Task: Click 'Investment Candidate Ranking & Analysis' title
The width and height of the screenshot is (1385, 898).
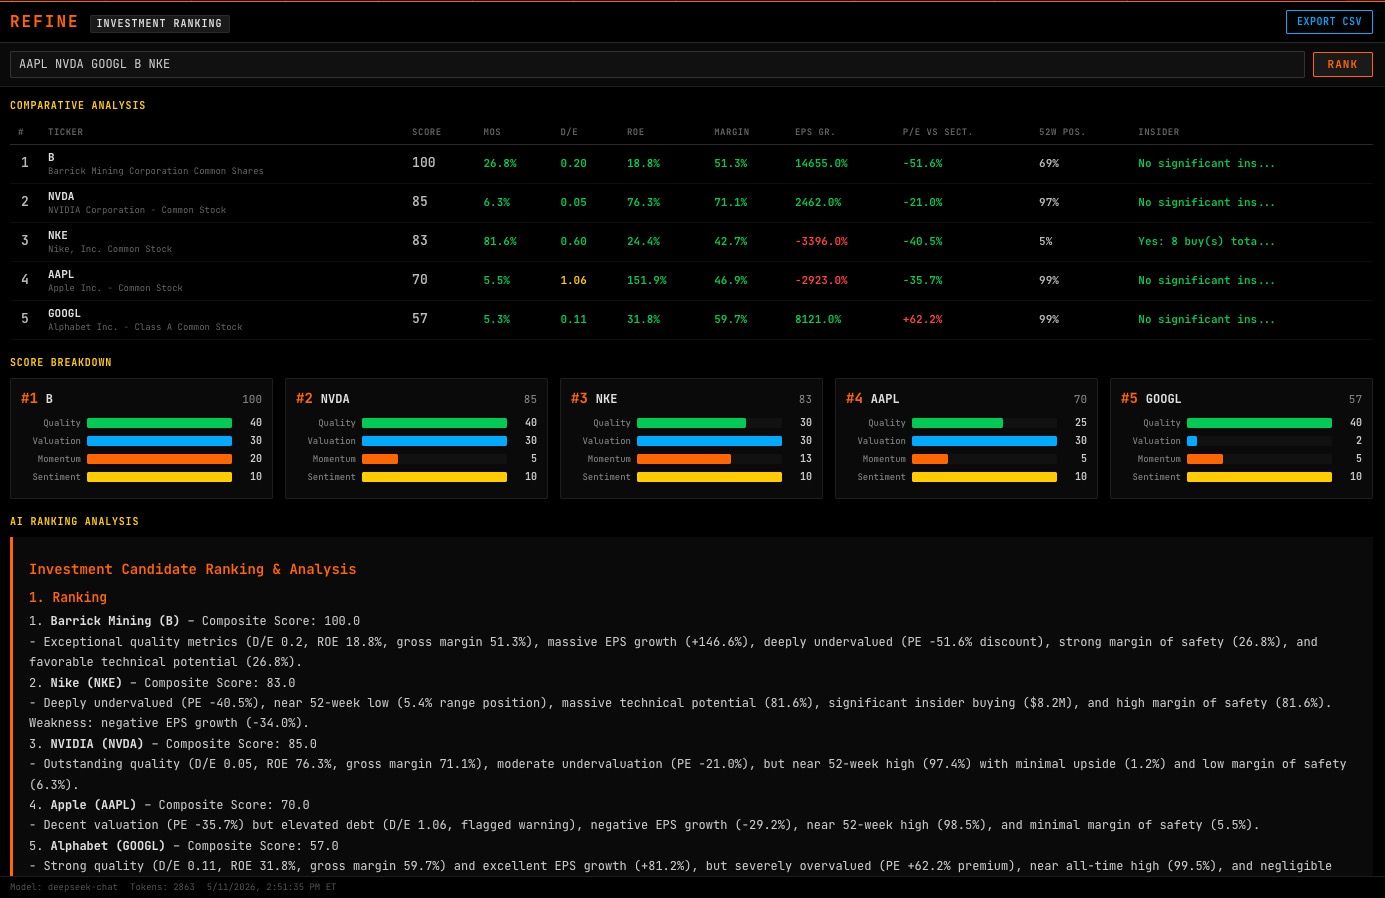Action: (x=193, y=569)
